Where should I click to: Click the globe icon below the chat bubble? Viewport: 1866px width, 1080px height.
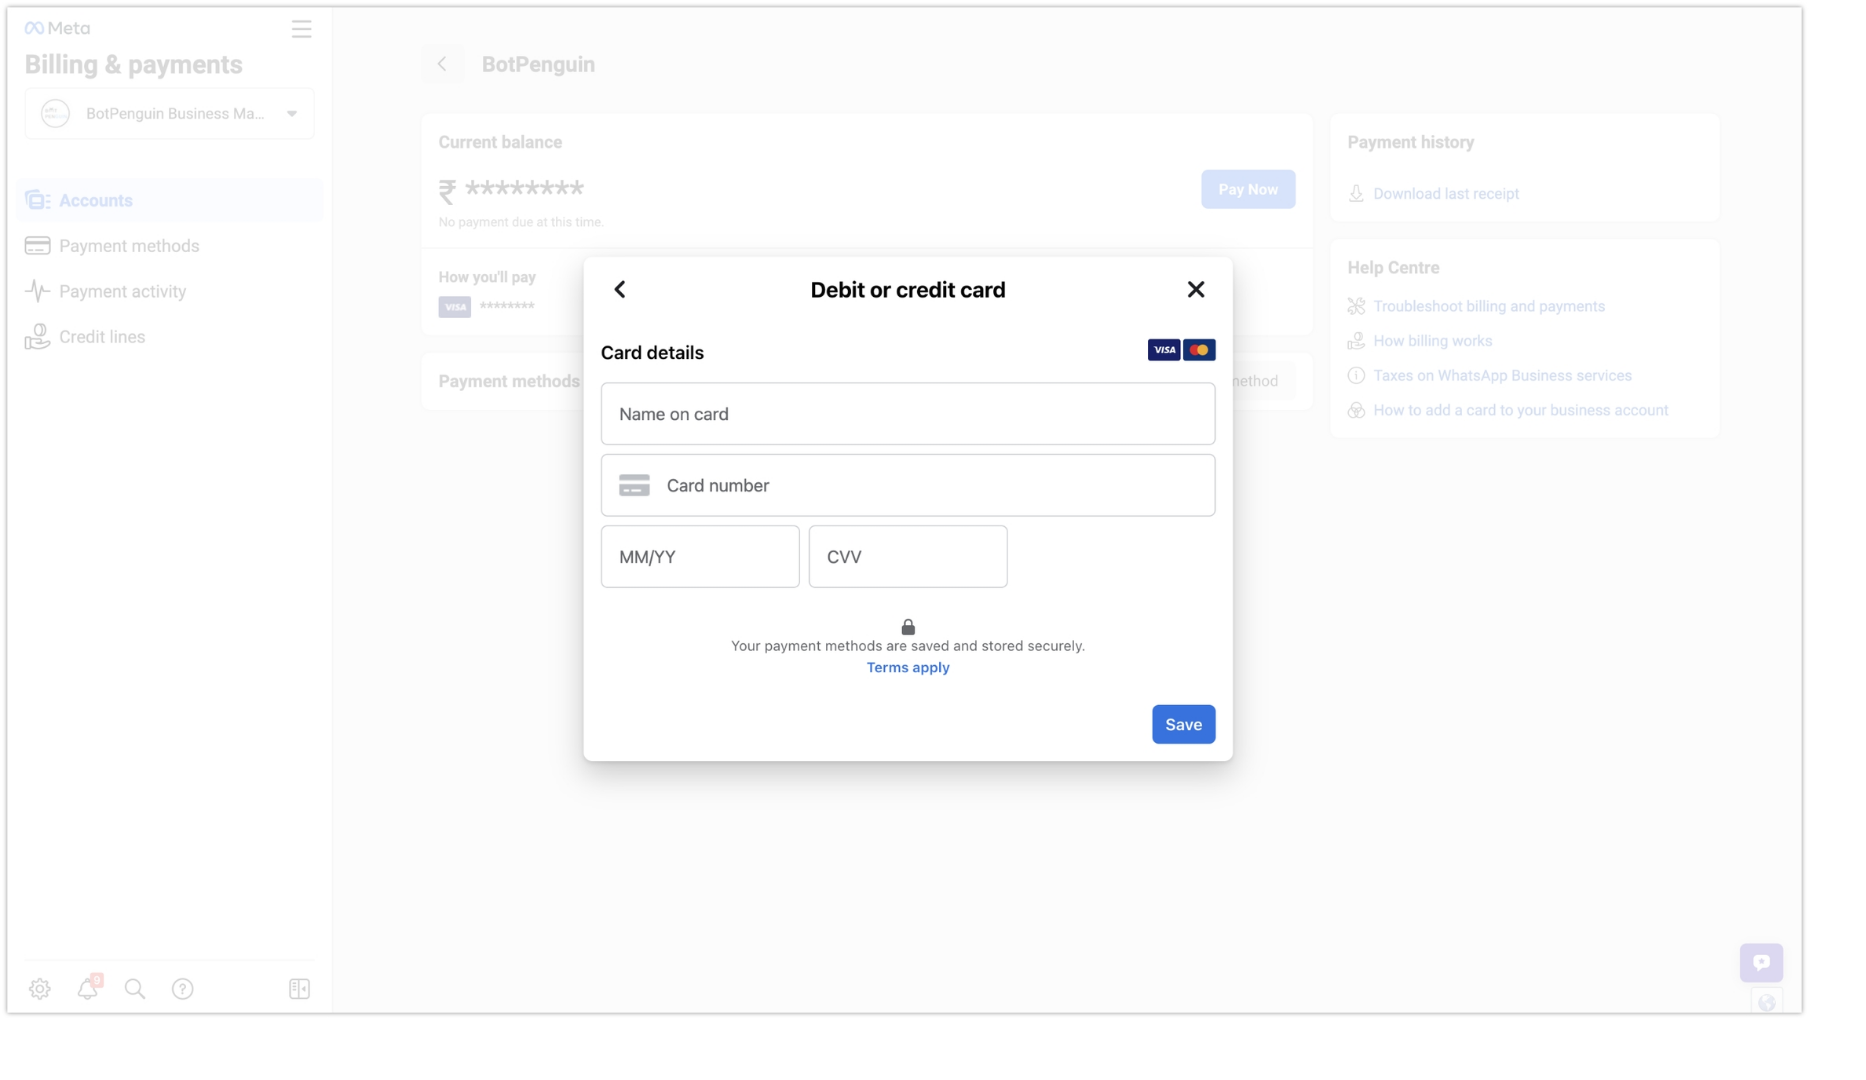pyautogui.click(x=1766, y=1001)
